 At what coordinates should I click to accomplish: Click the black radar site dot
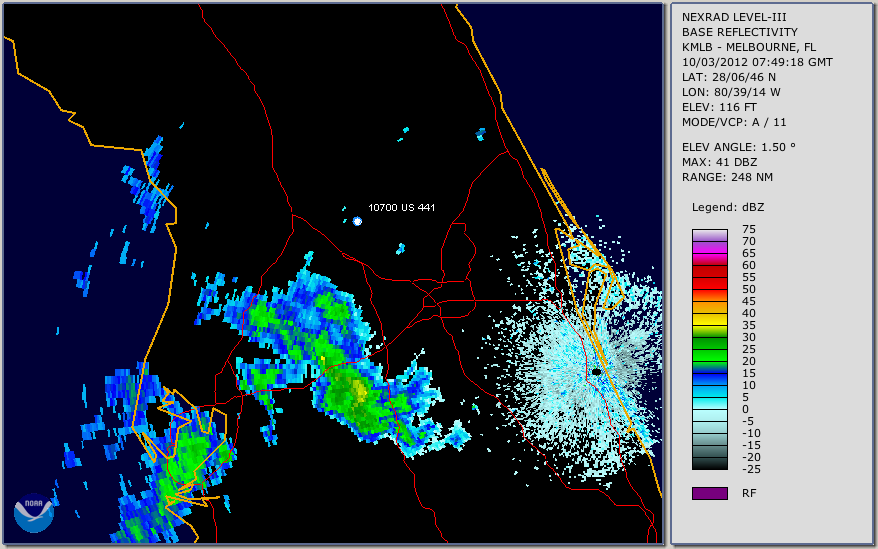tap(596, 372)
